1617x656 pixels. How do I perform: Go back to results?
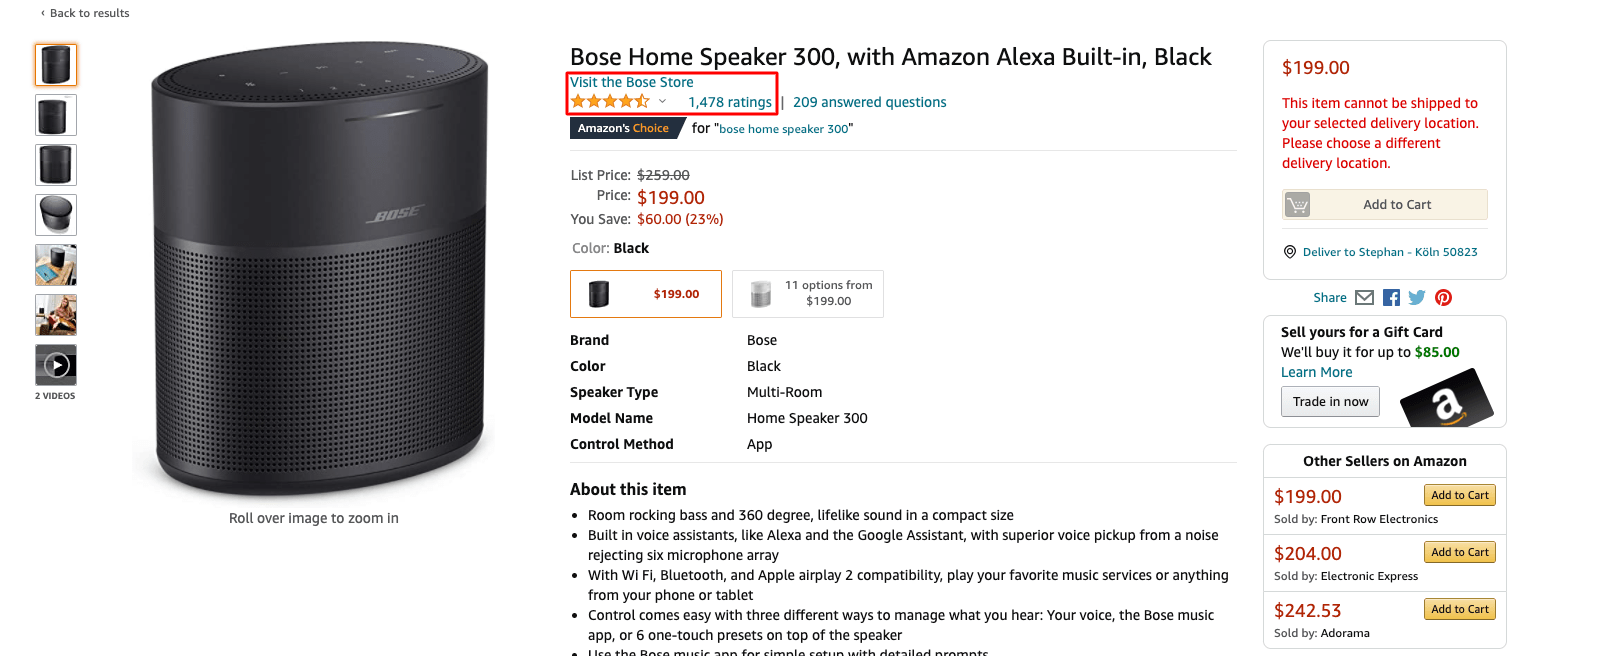[x=89, y=13]
